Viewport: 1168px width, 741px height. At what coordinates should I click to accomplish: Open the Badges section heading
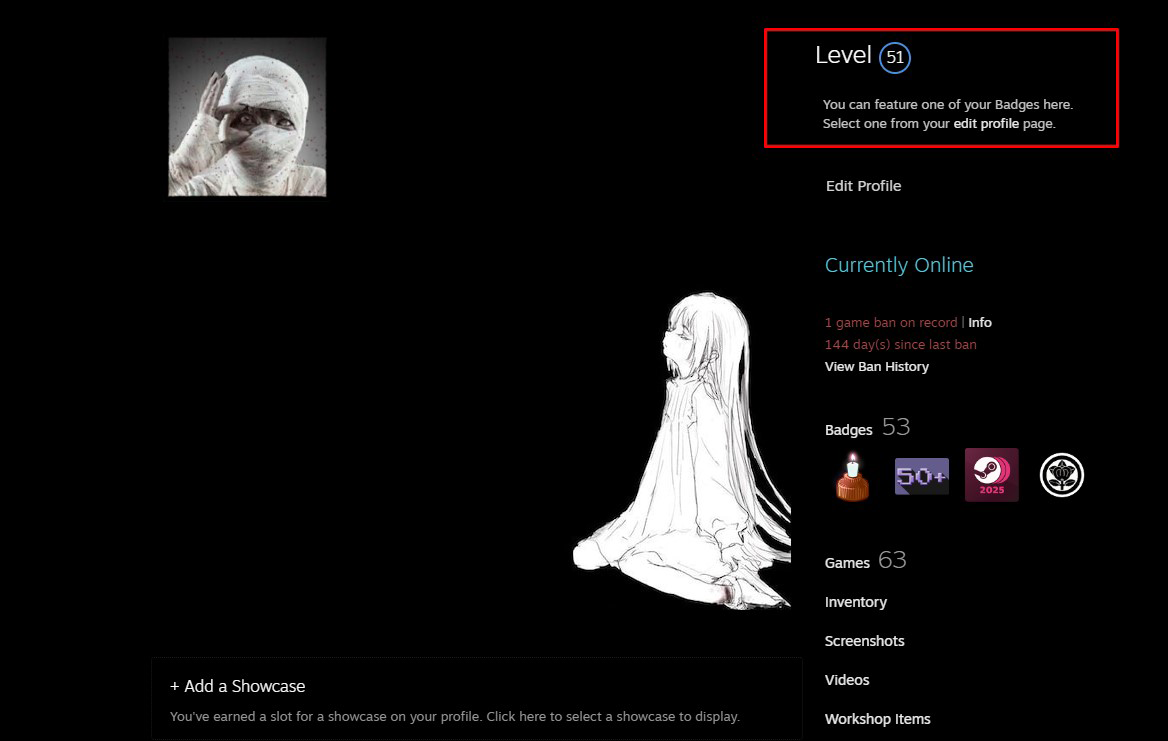pos(848,430)
